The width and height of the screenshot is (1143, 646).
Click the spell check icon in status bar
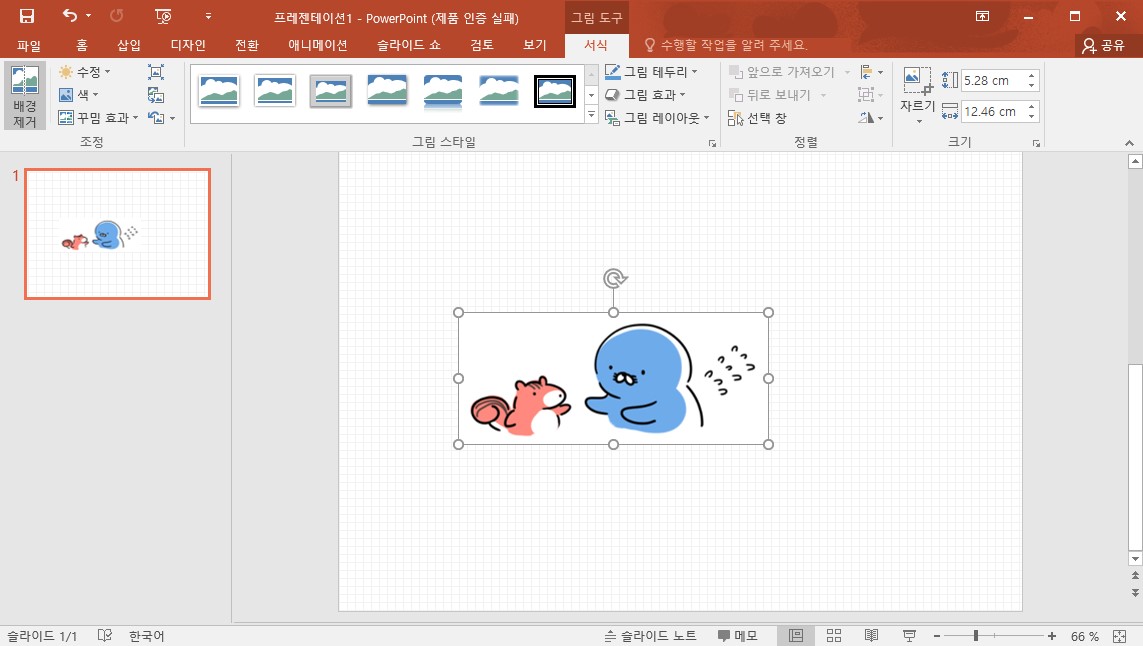(x=105, y=636)
